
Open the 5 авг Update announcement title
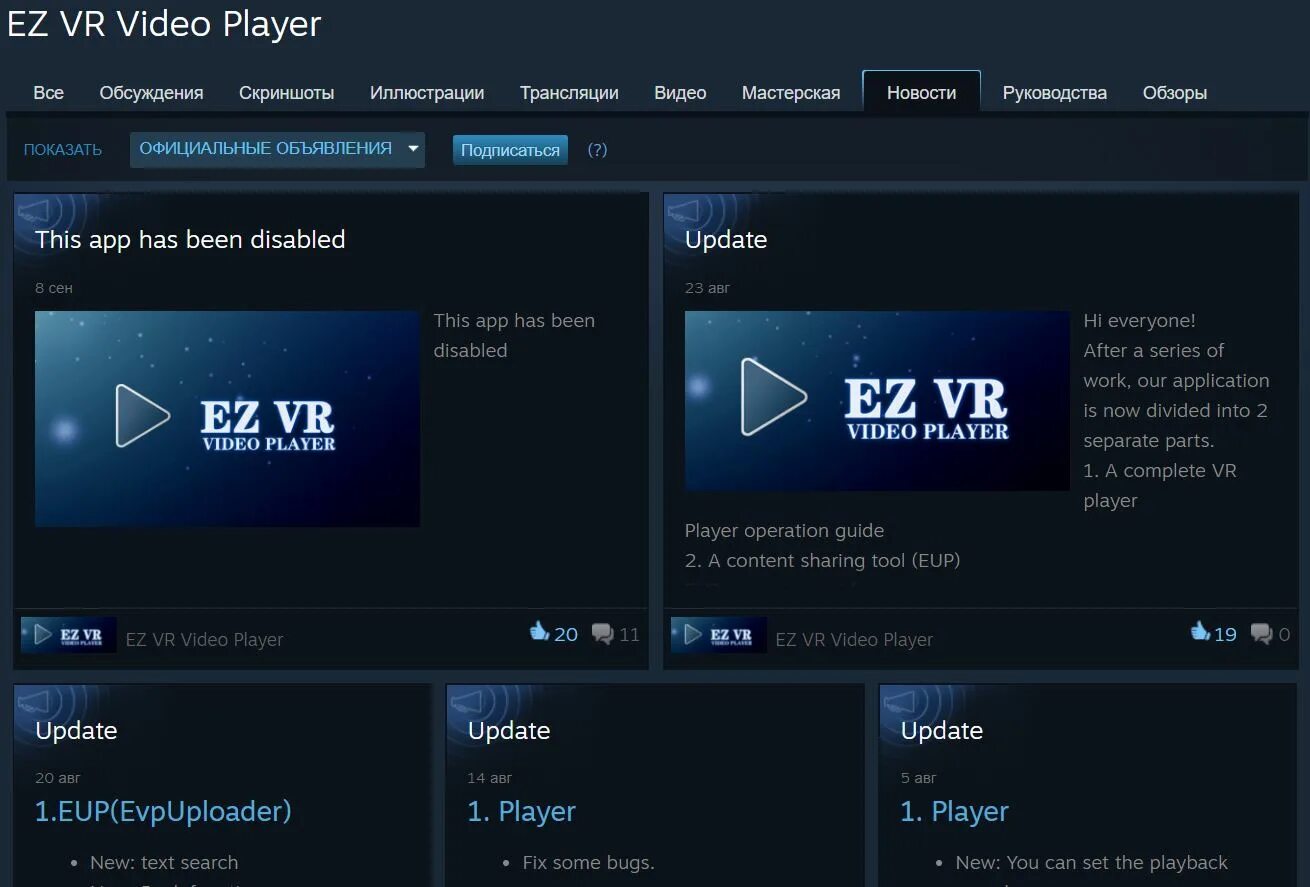[942, 730]
